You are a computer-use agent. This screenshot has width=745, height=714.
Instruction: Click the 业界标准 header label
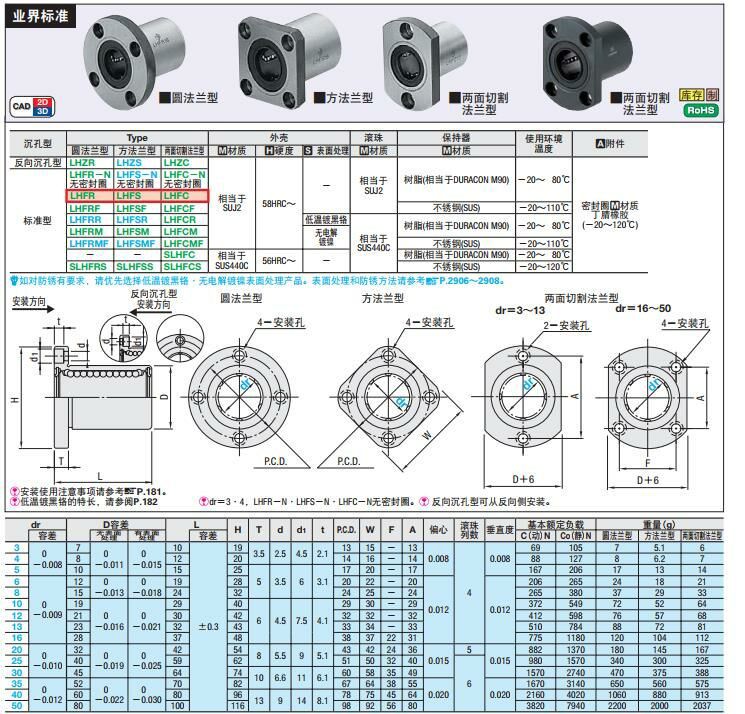[40, 17]
